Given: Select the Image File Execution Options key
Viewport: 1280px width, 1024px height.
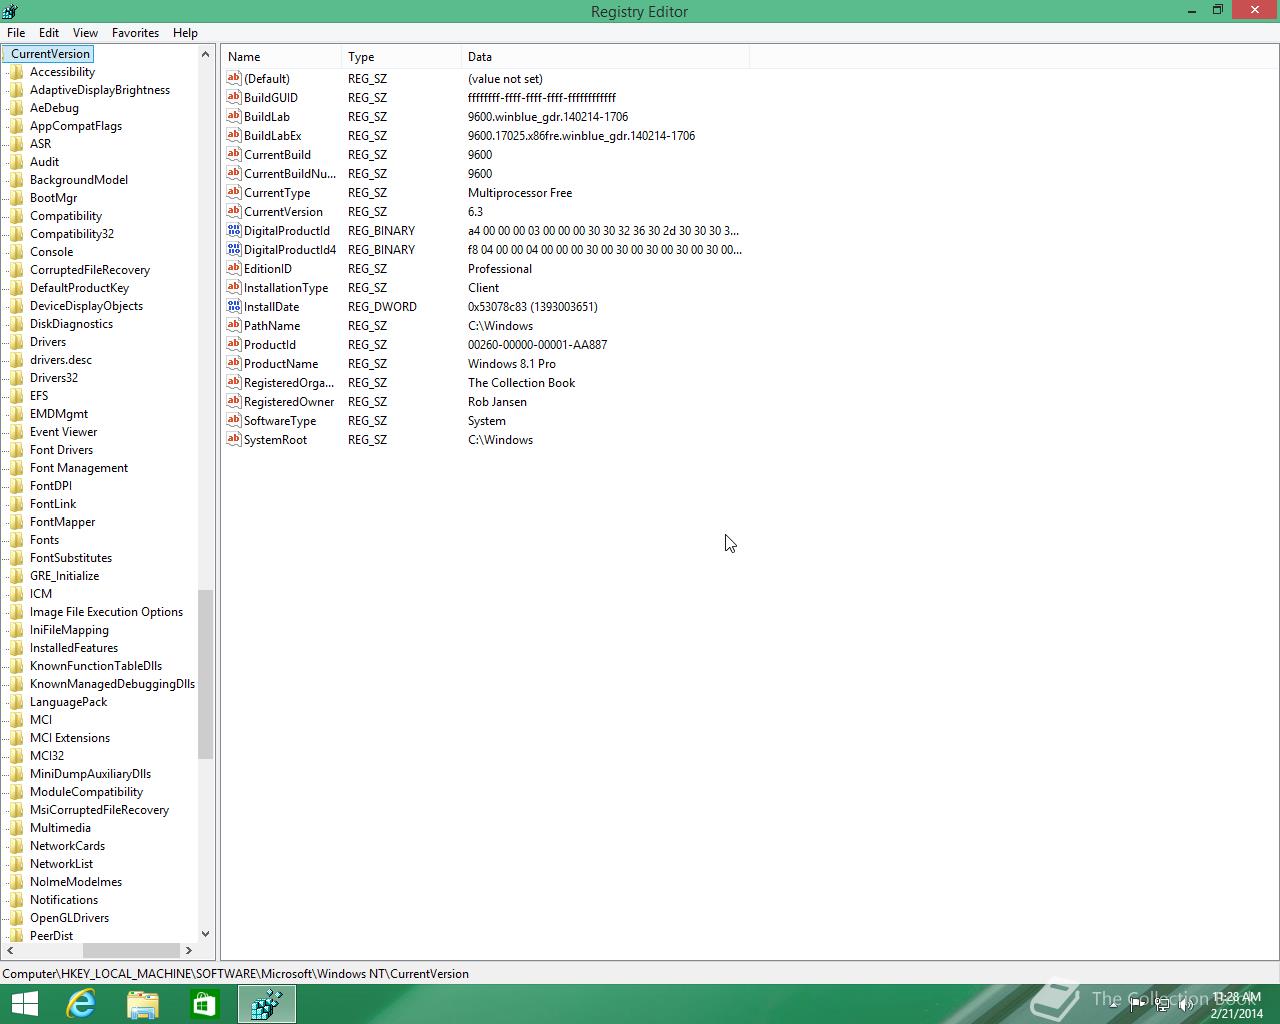Looking at the screenshot, I should (106, 612).
